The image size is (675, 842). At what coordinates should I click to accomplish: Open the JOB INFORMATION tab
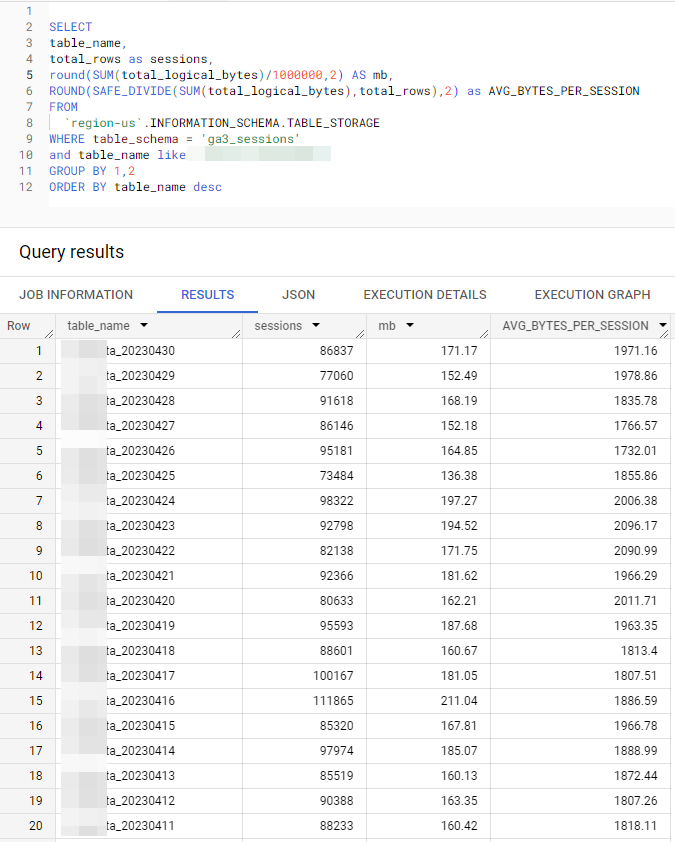click(x=76, y=295)
